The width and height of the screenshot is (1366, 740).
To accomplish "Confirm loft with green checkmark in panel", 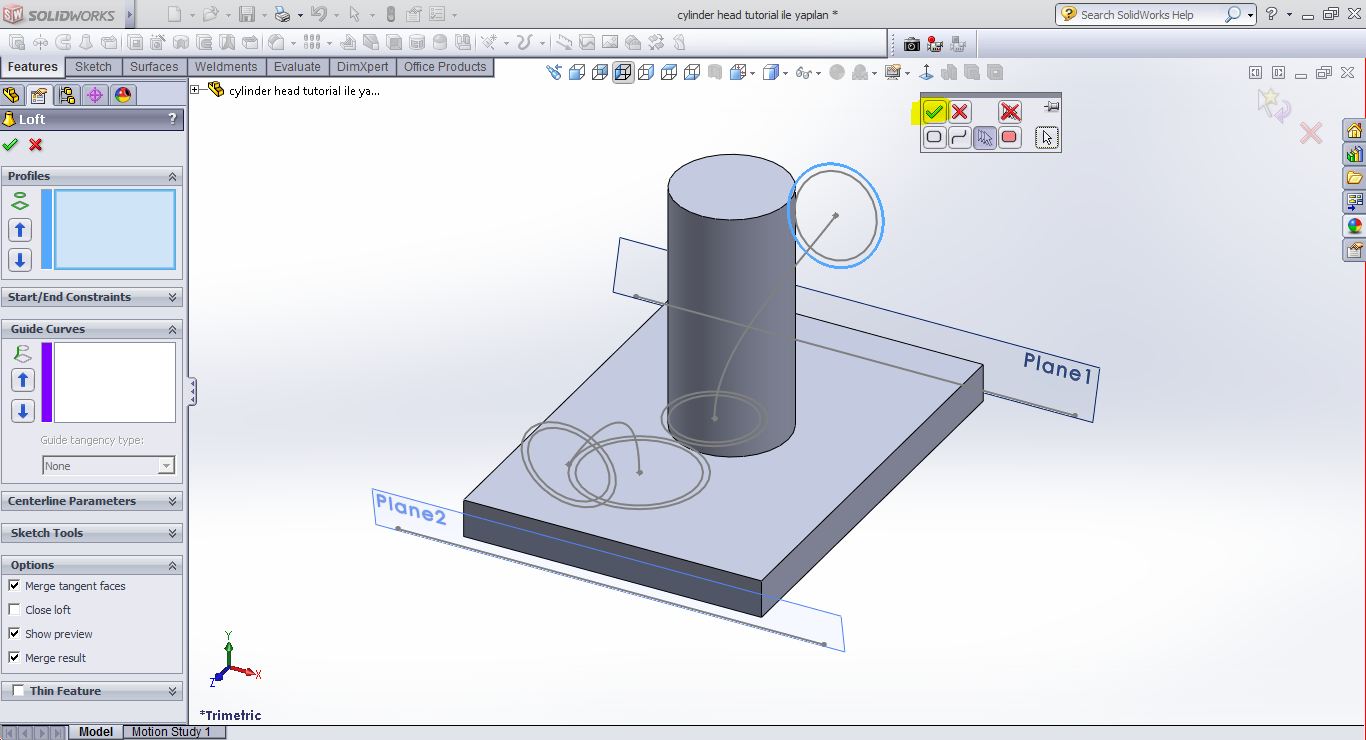I will point(10,145).
